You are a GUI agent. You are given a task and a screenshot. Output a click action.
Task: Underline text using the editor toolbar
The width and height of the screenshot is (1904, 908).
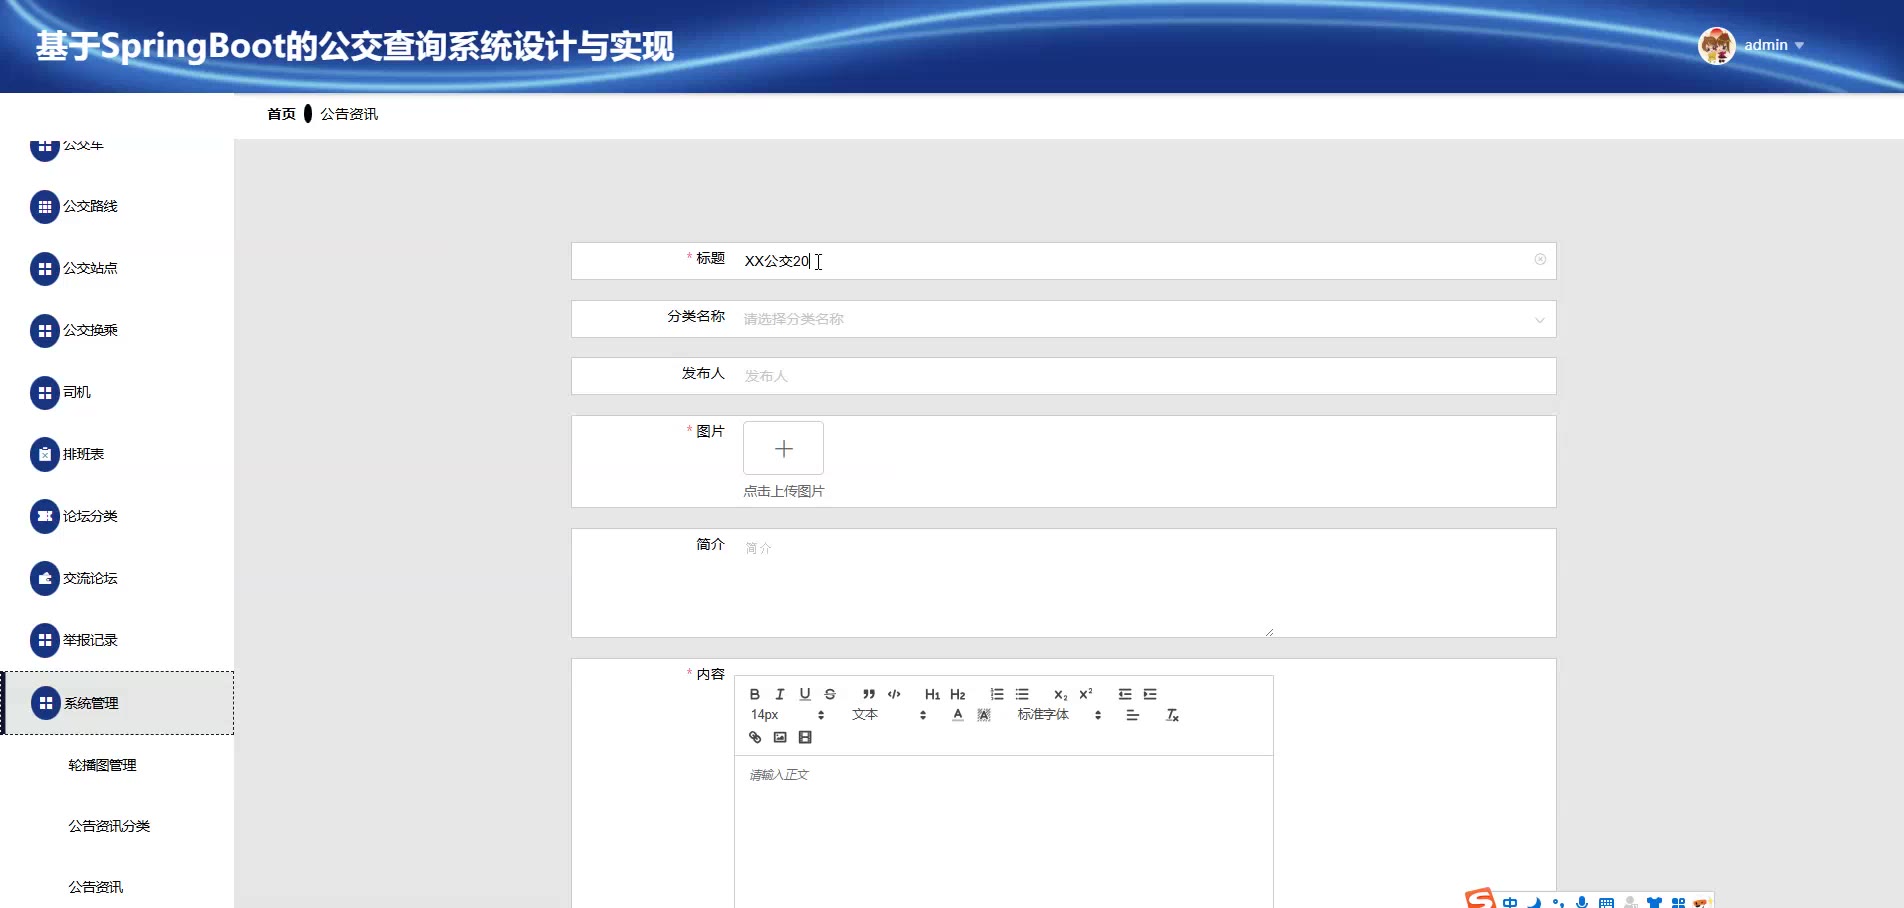(805, 694)
